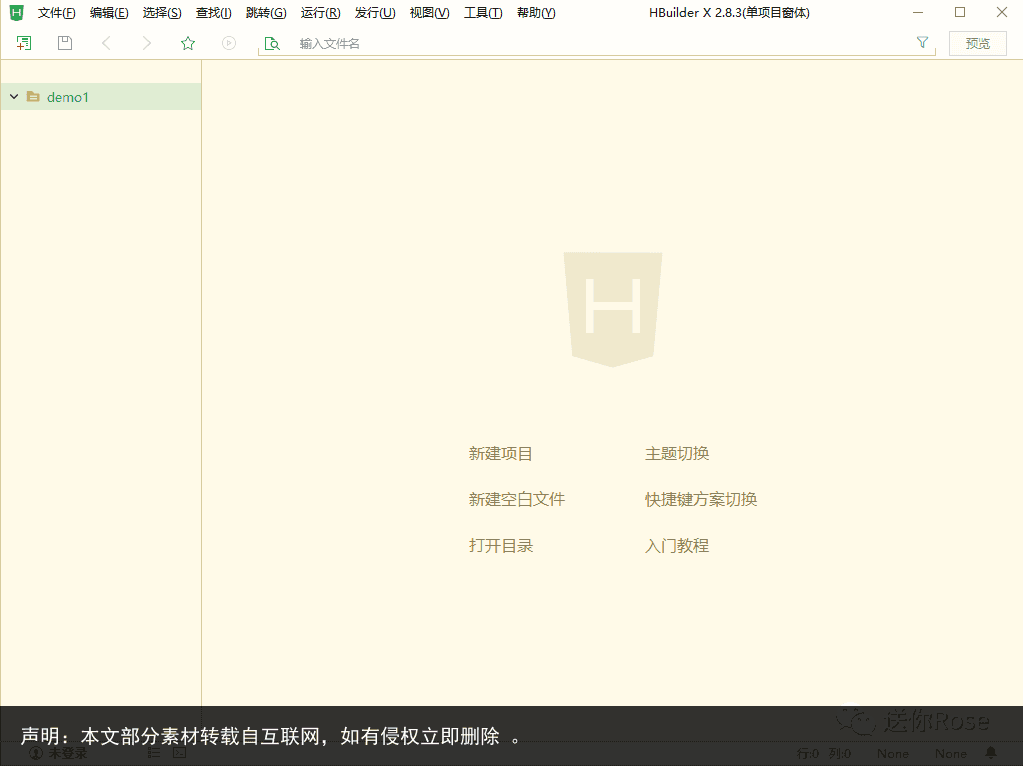Close the HBuilder X window
Viewport: 1023px width, 766px height.
[1002, 12]
